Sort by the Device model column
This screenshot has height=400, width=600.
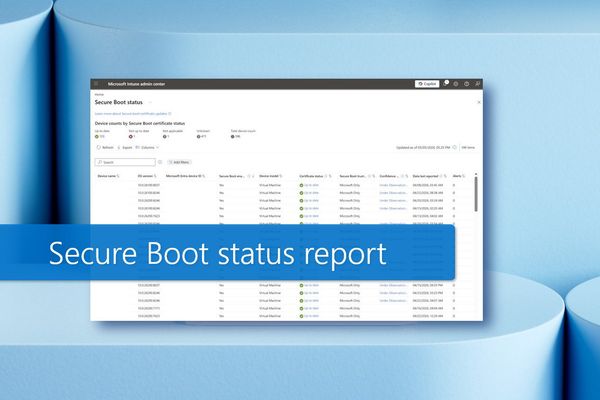click(271, 176)
